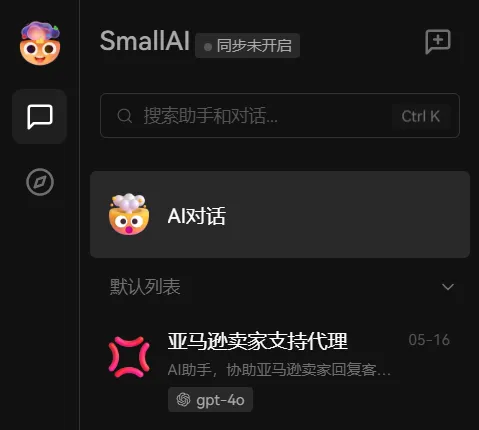
Task: Click the gray sync status dot
Action: pyautogui.click(x=208, y=47)
